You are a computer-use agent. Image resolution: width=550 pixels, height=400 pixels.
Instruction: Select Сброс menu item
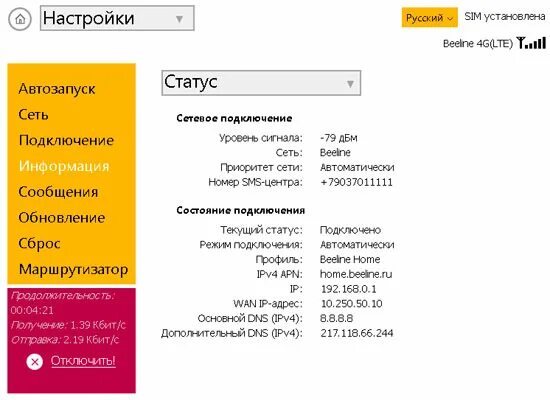point(39,244)
